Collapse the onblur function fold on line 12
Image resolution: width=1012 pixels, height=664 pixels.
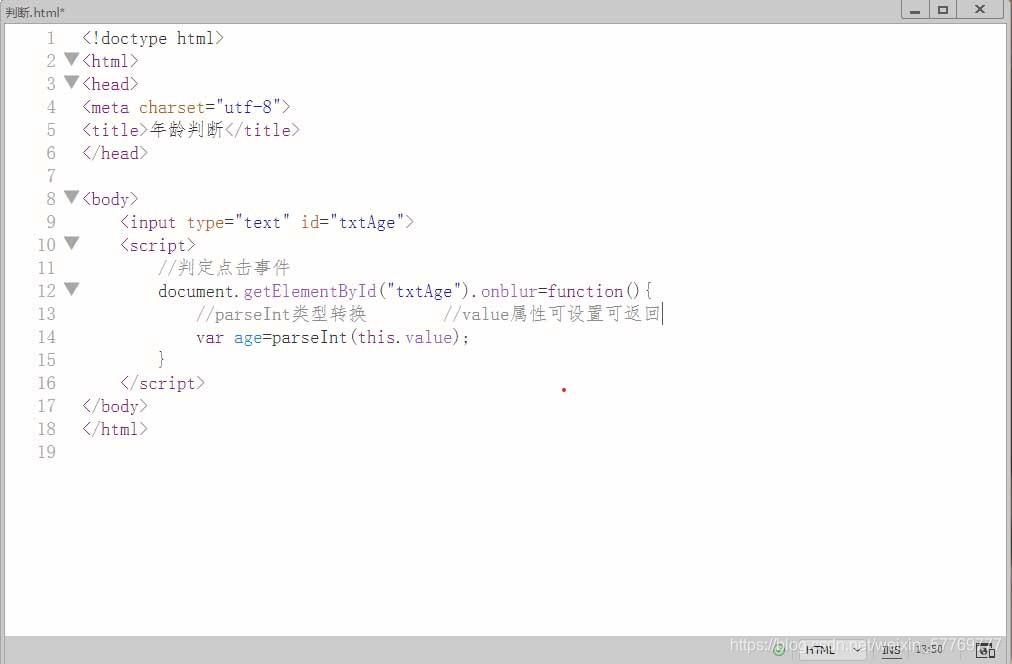coord(72,289)
